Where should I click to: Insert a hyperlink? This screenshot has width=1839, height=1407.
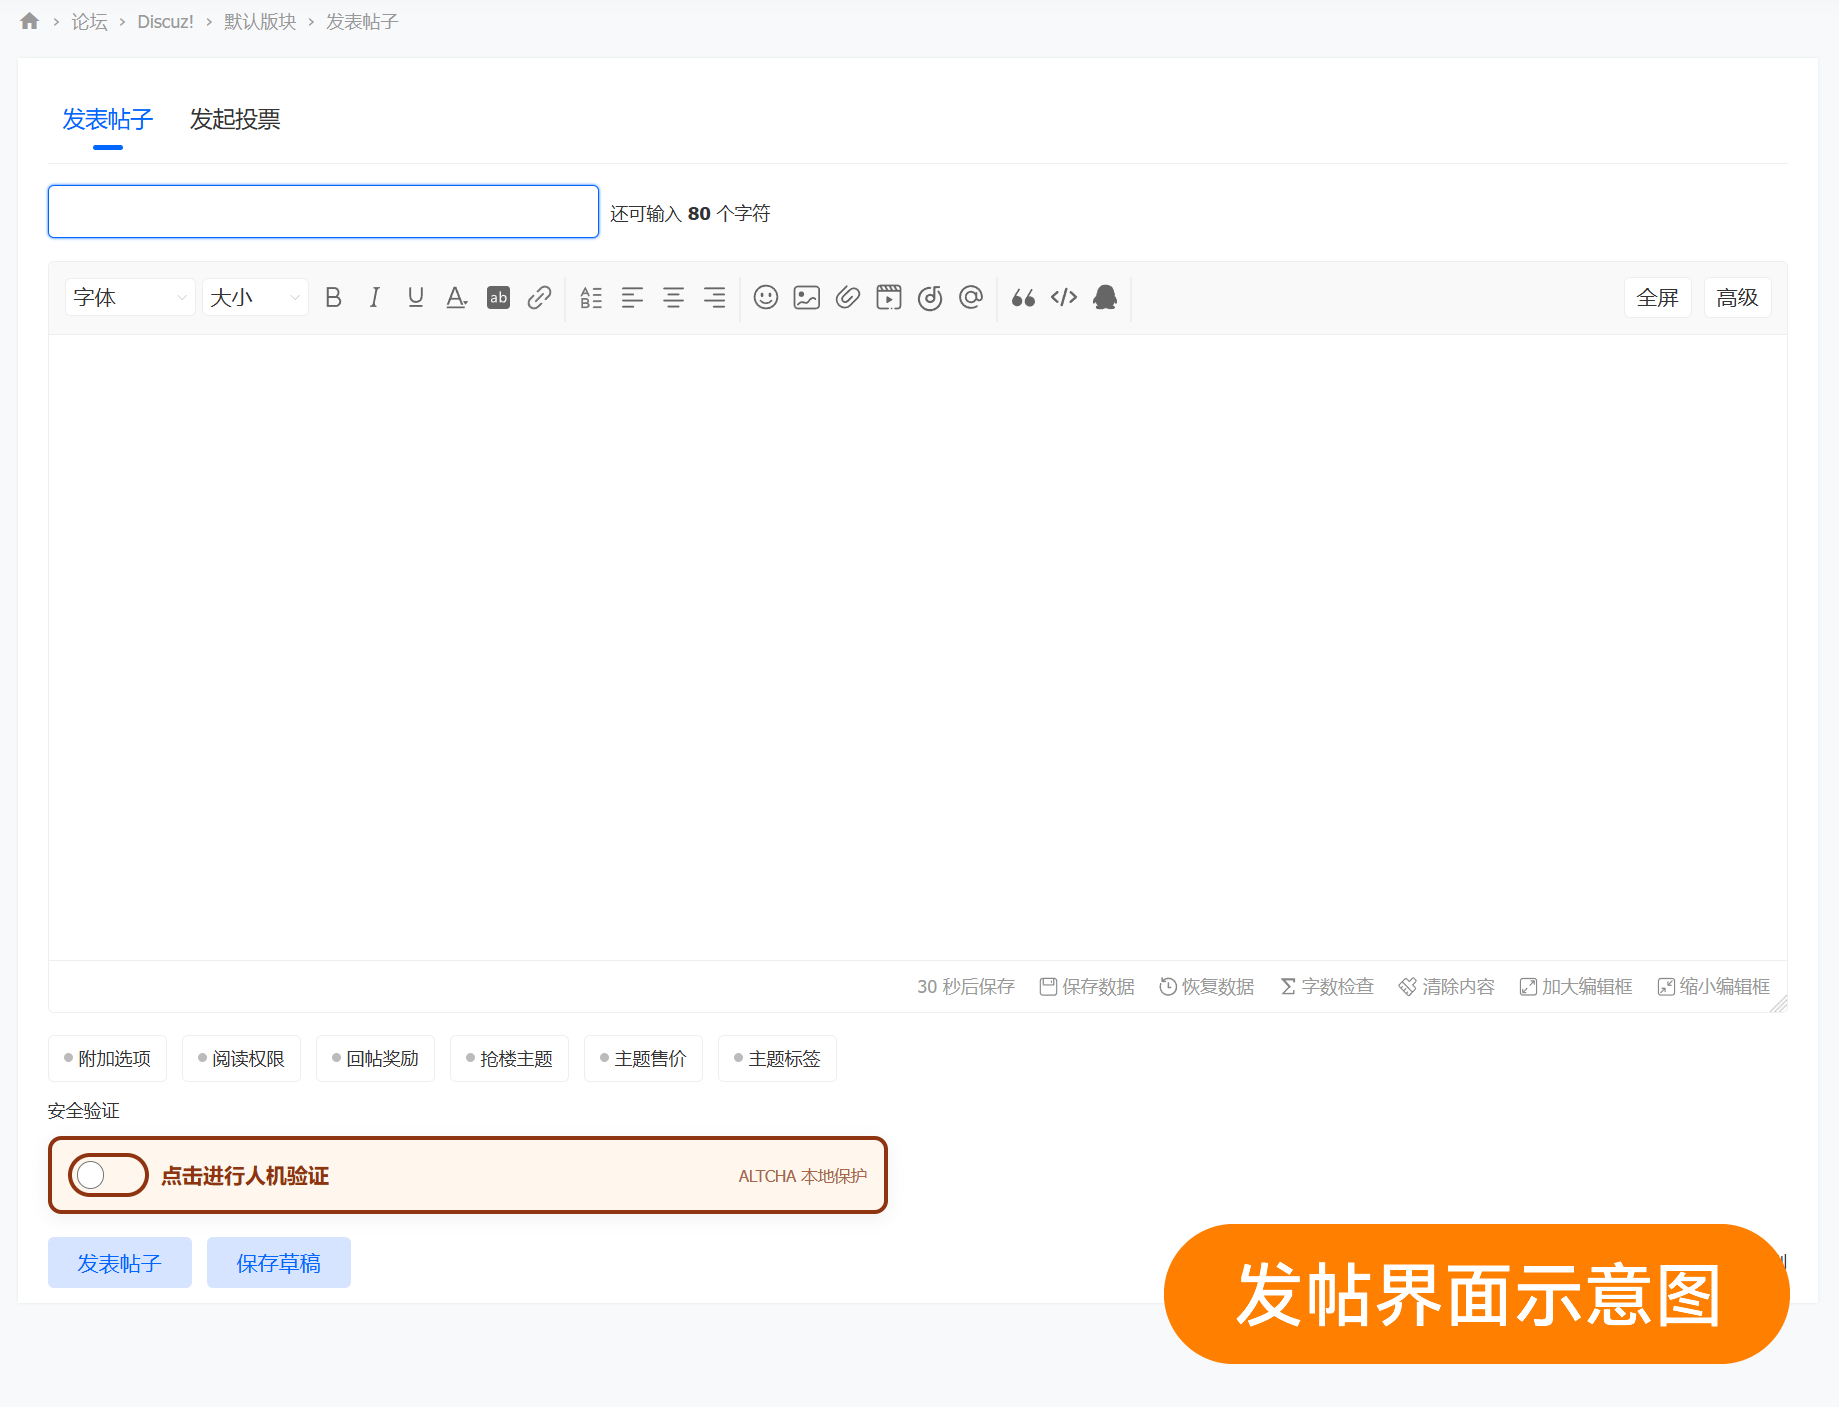tap(539, 297)
